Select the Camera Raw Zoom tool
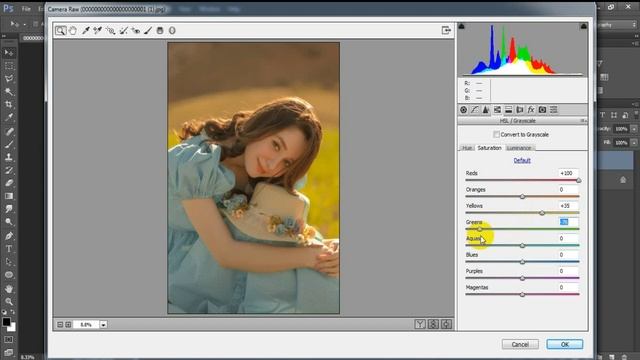This screenshot has height=360, width=640. coord(60,31)
